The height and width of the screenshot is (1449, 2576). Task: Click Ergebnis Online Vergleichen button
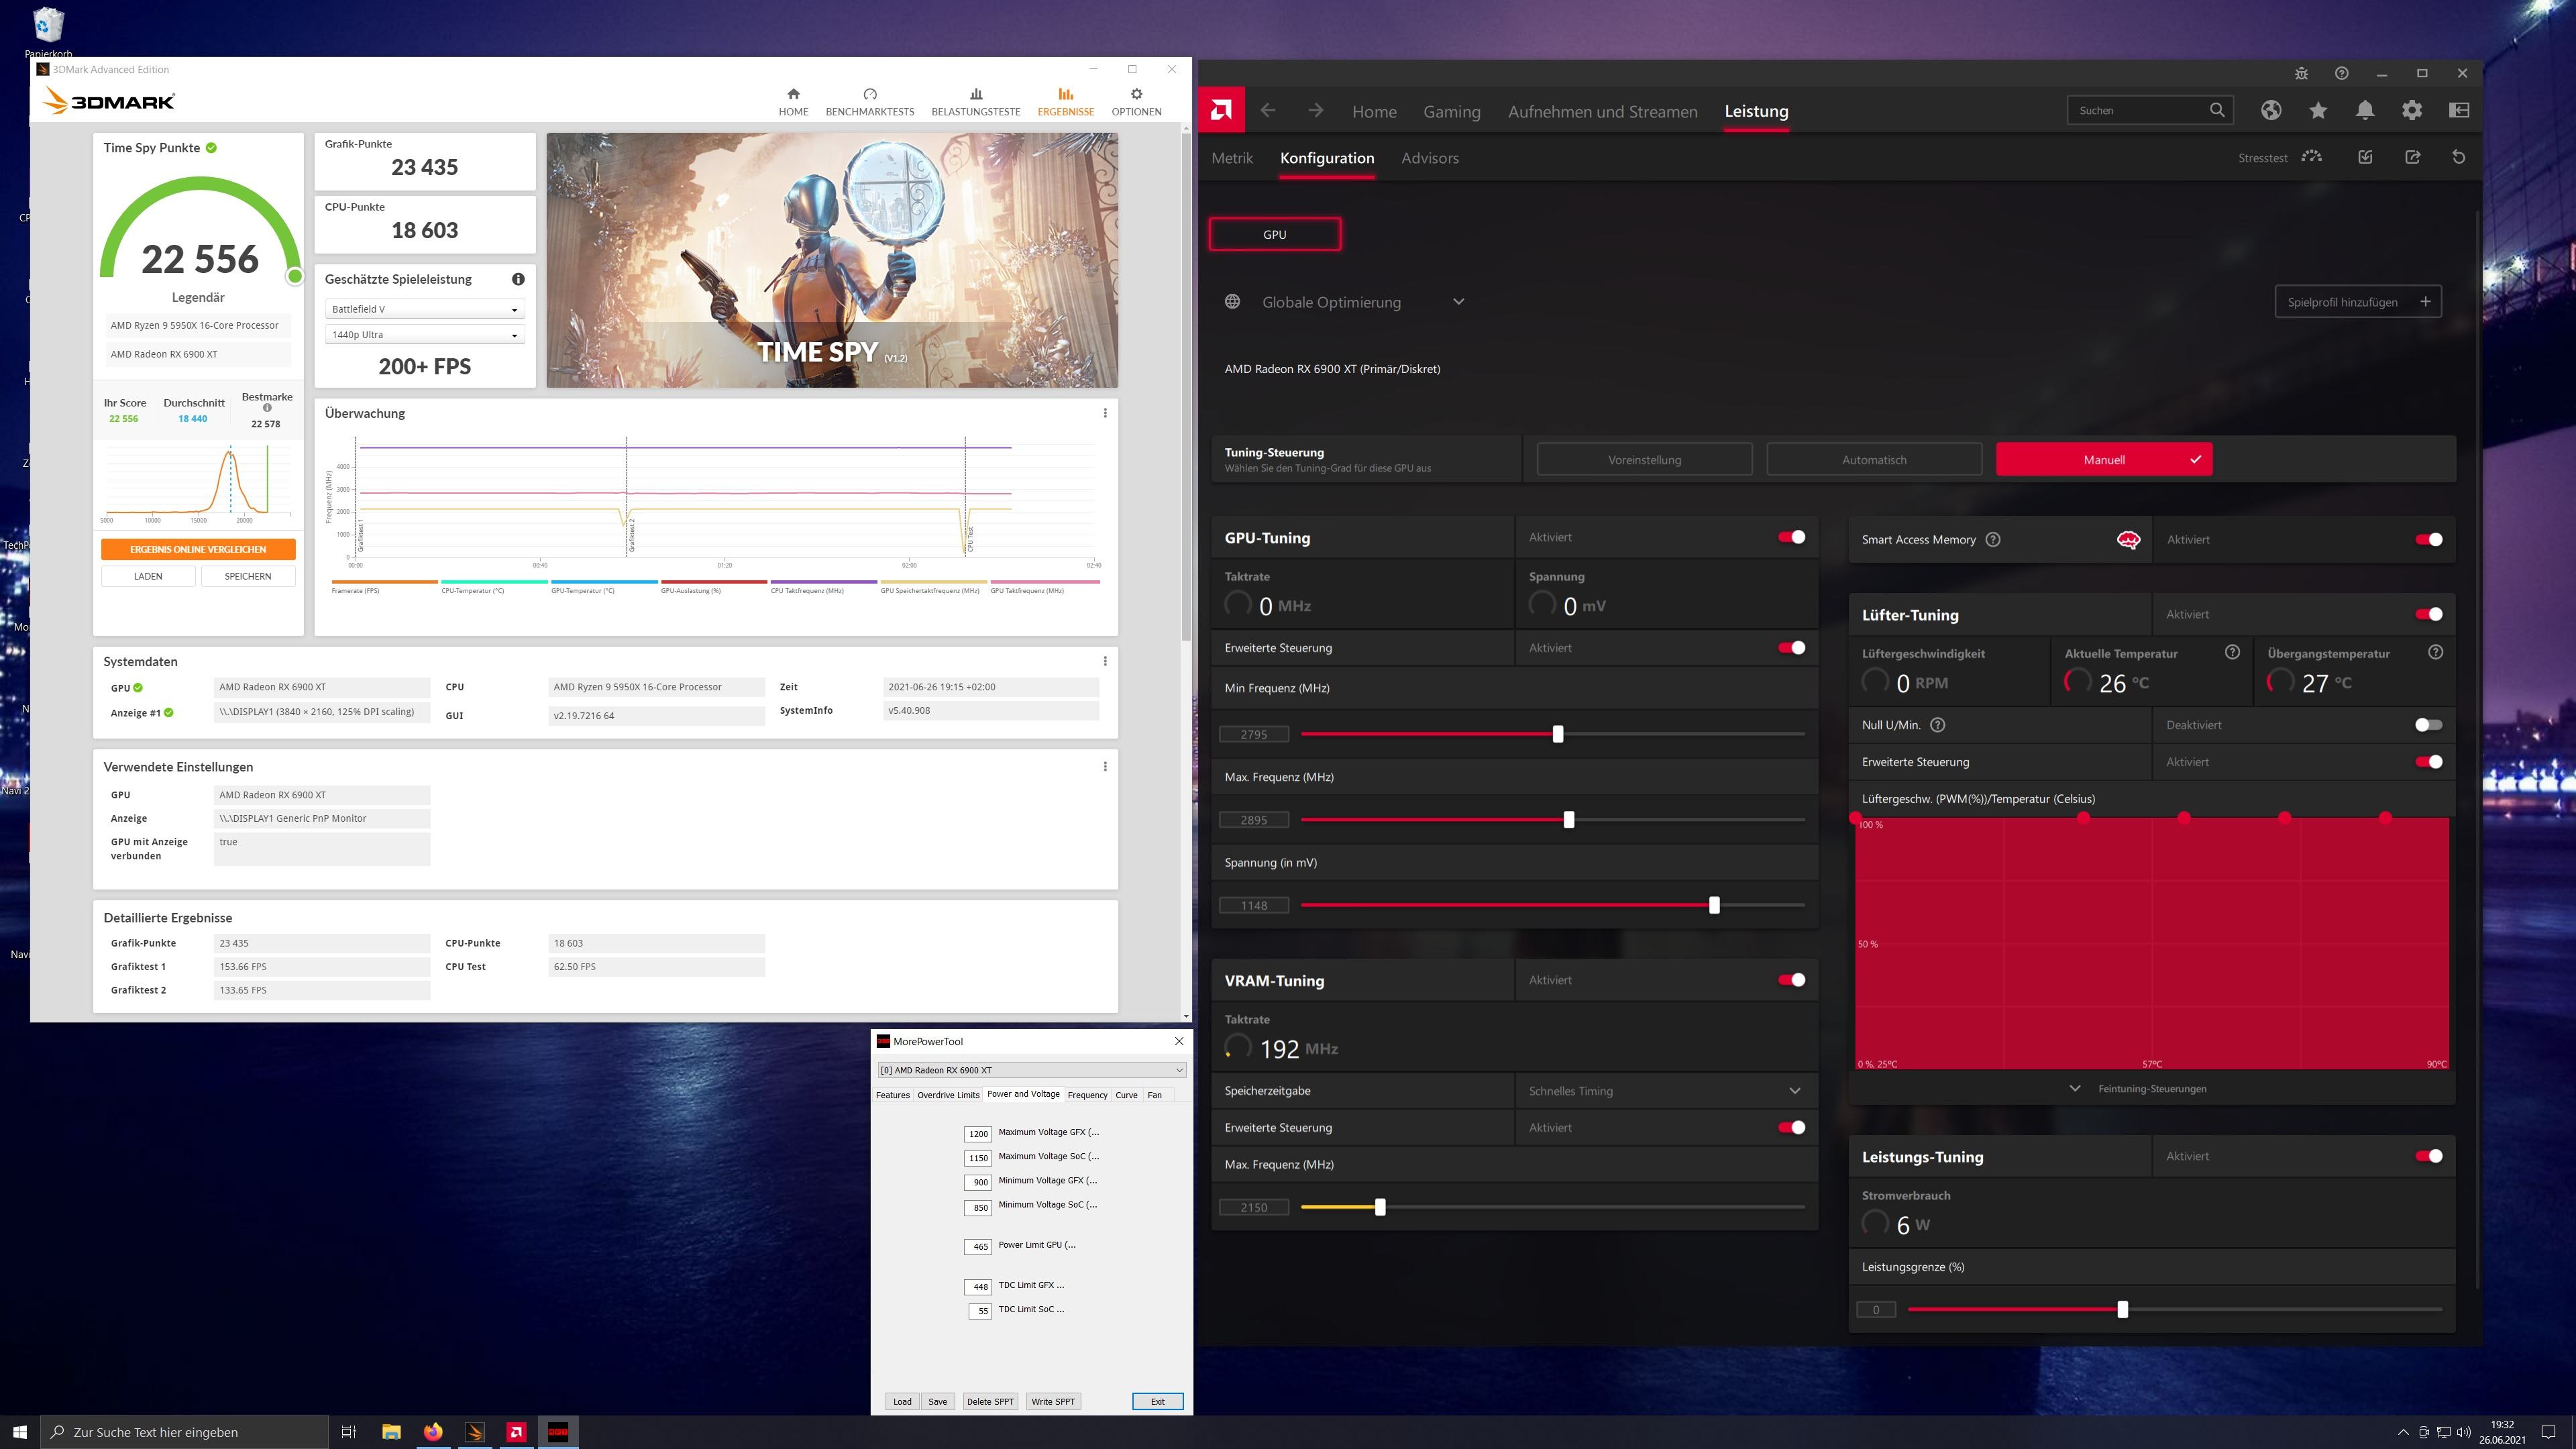coord(198,549)
